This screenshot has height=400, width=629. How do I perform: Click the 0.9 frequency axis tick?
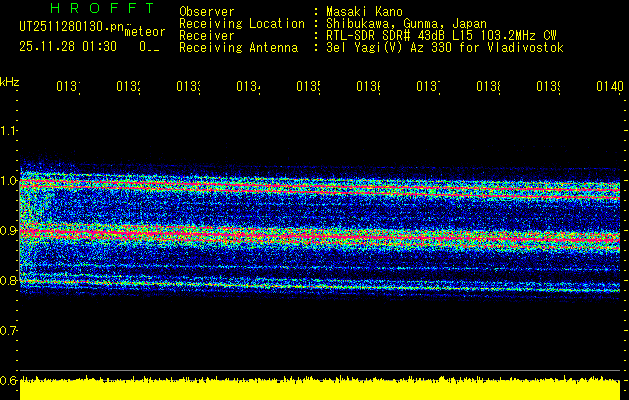(9, 231)
